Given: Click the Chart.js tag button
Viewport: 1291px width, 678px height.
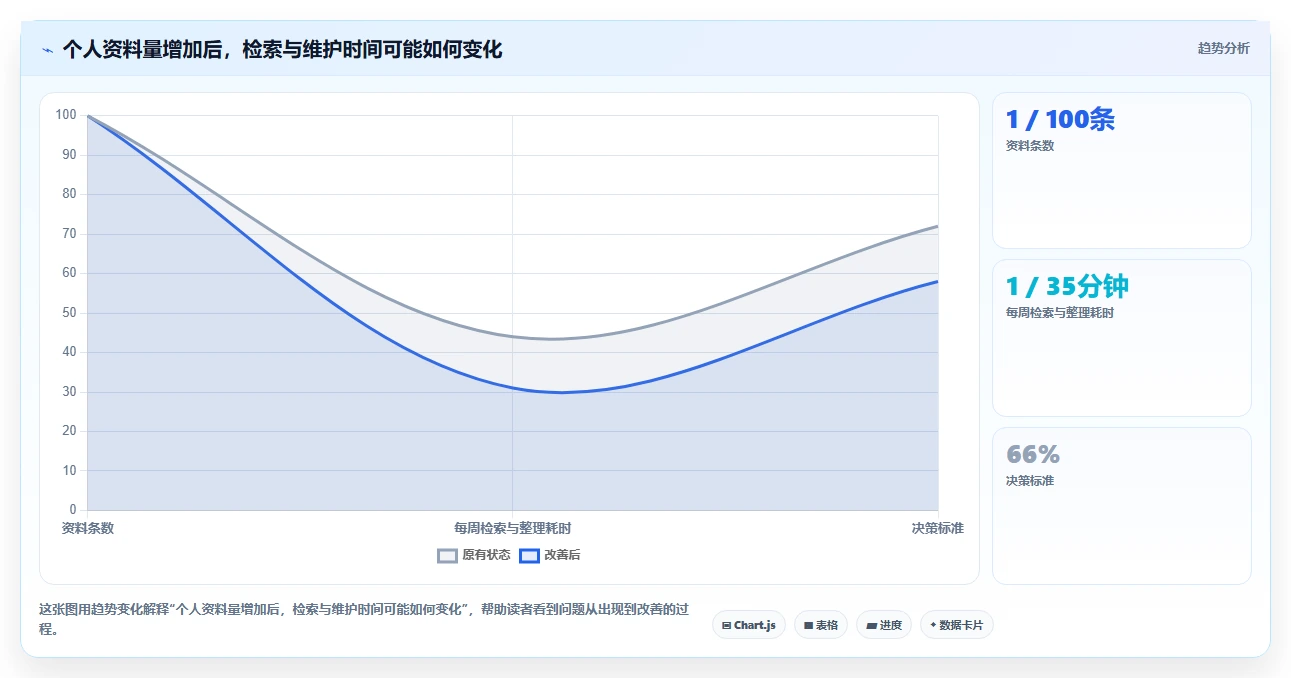Looking at the screenshot, I should 749,625.
